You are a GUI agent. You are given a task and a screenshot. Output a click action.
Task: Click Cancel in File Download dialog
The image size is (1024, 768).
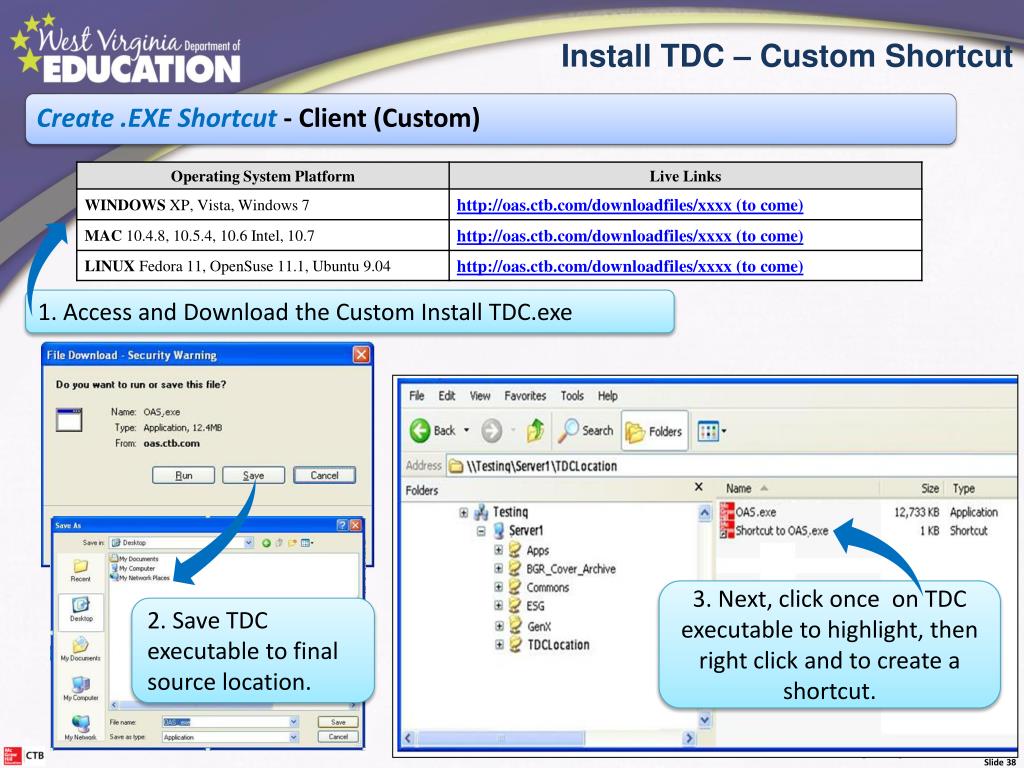point(324,475)
